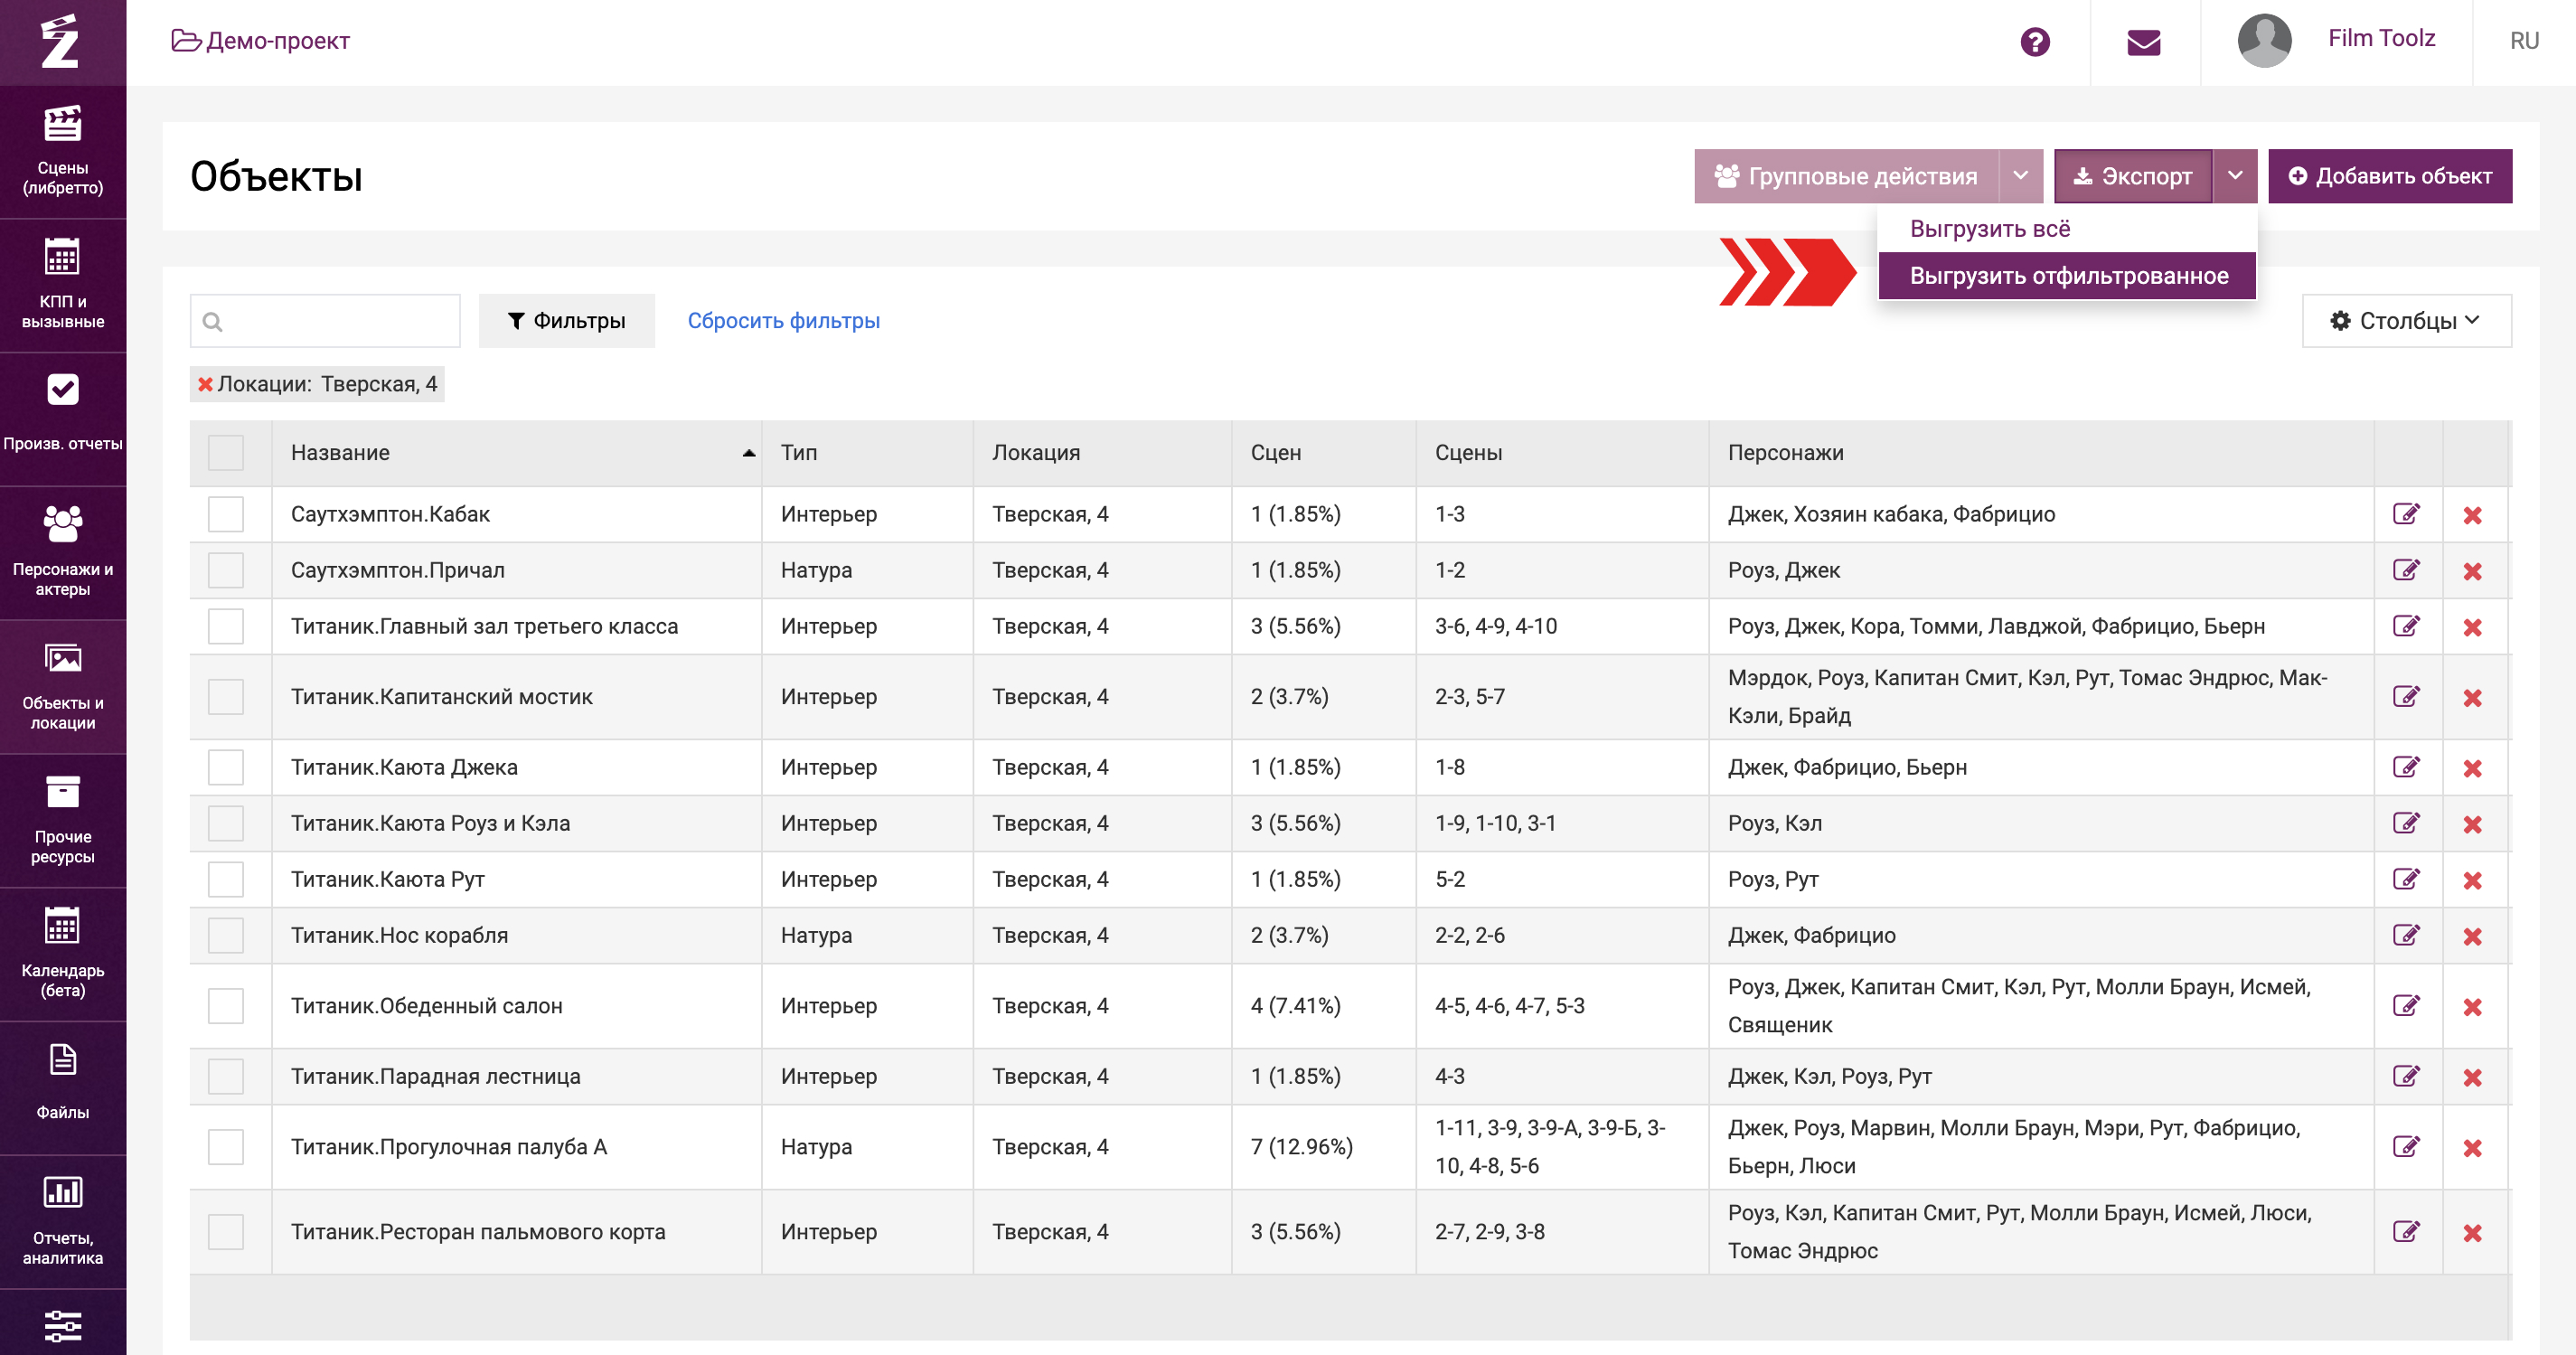Check Титаник.Обеденный салон row checkbox

coord(226,1006)
